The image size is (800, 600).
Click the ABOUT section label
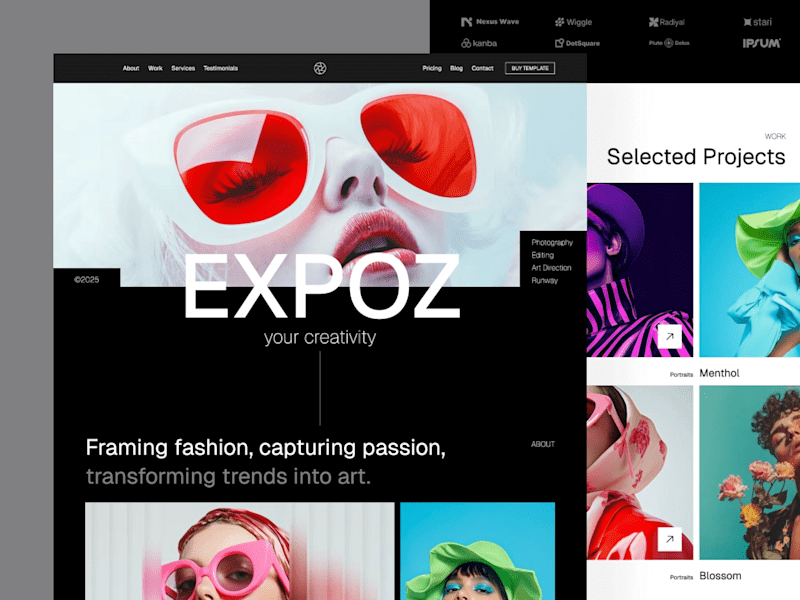[x=543, y=444]
